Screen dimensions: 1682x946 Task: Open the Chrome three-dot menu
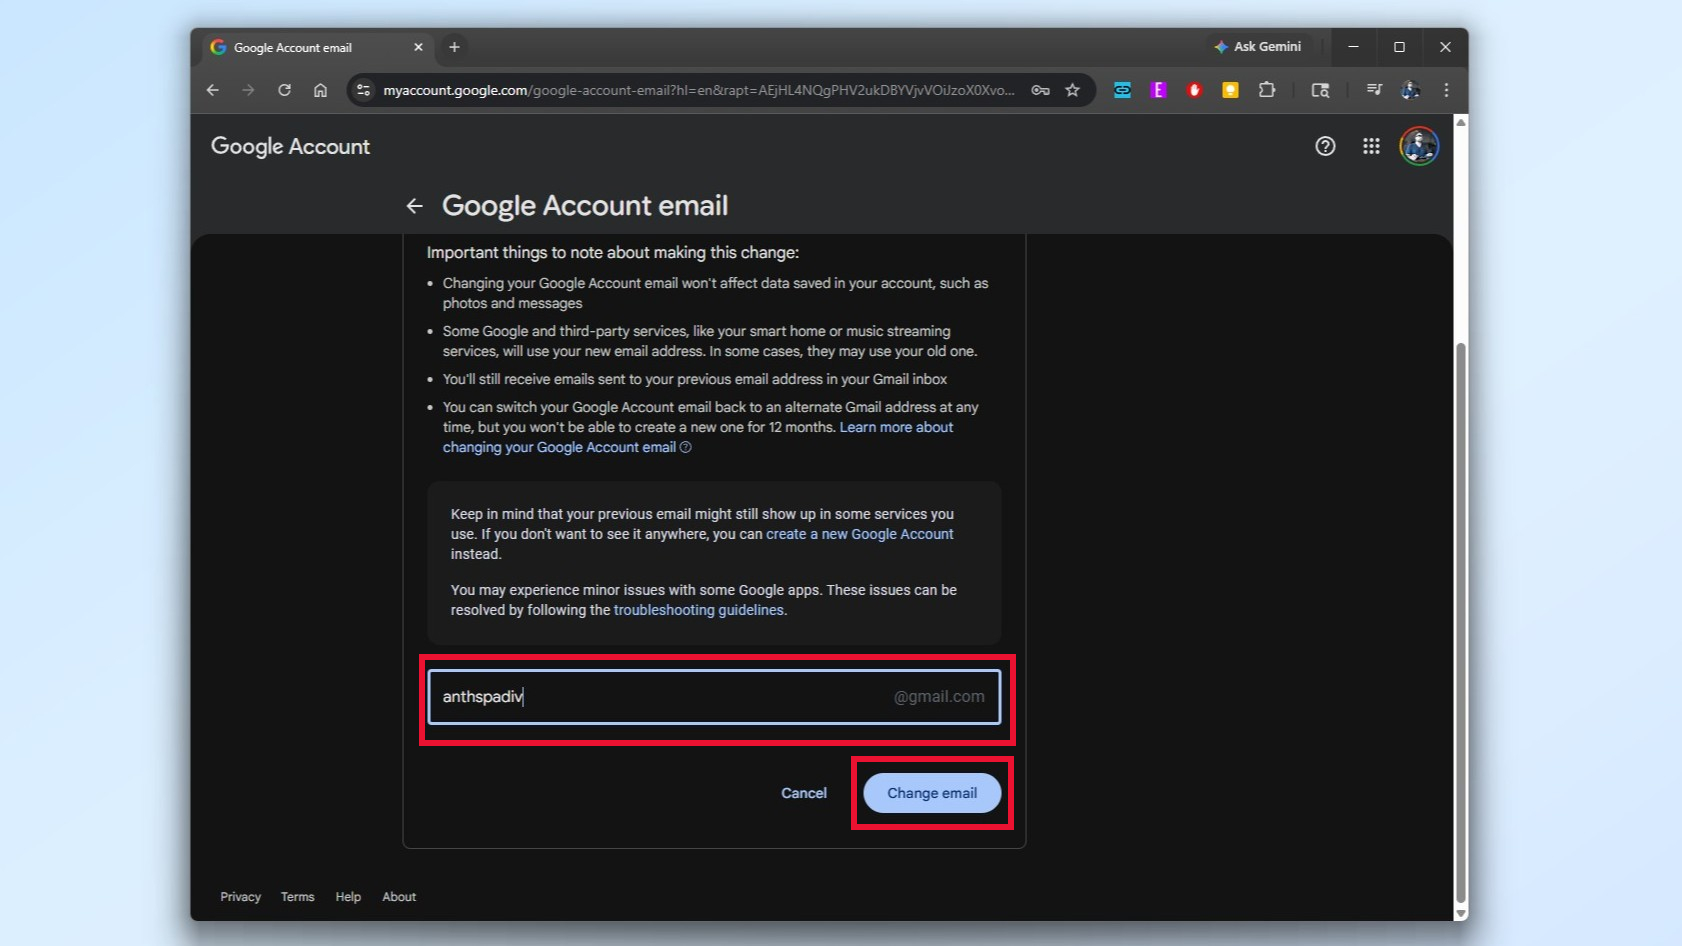[x=1446, y=90]
